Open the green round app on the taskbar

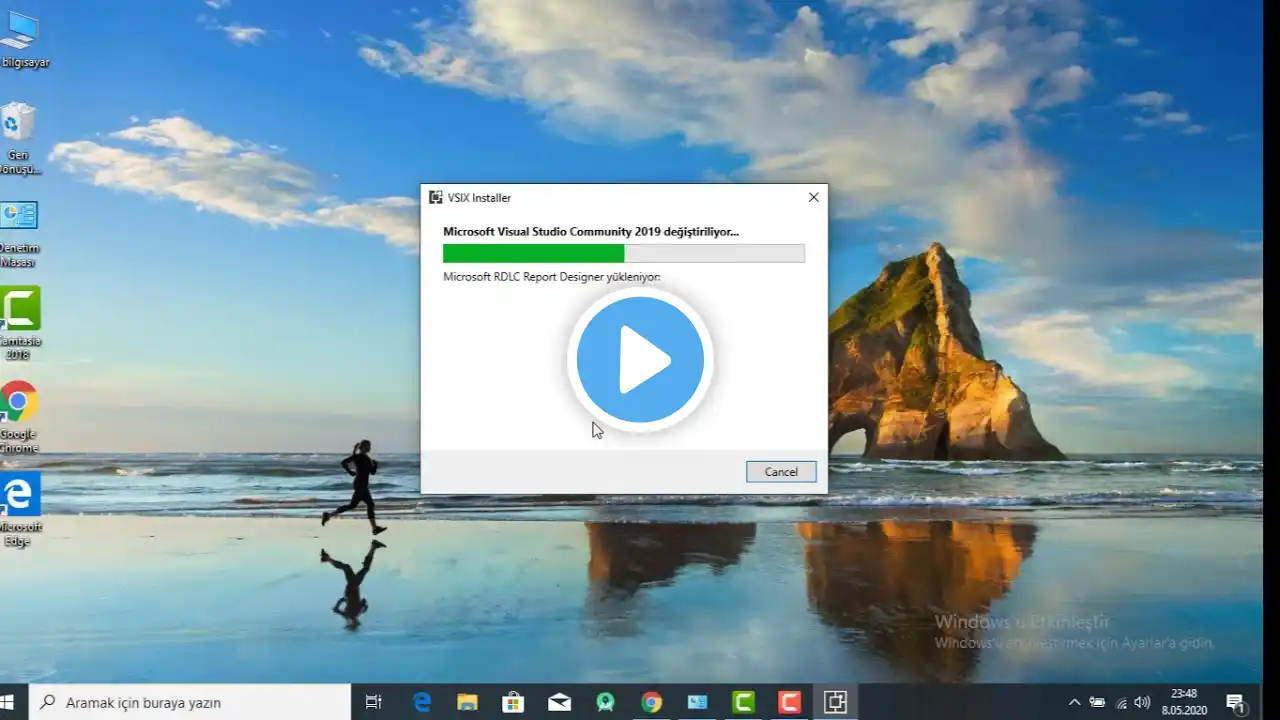tap(605, 702)
